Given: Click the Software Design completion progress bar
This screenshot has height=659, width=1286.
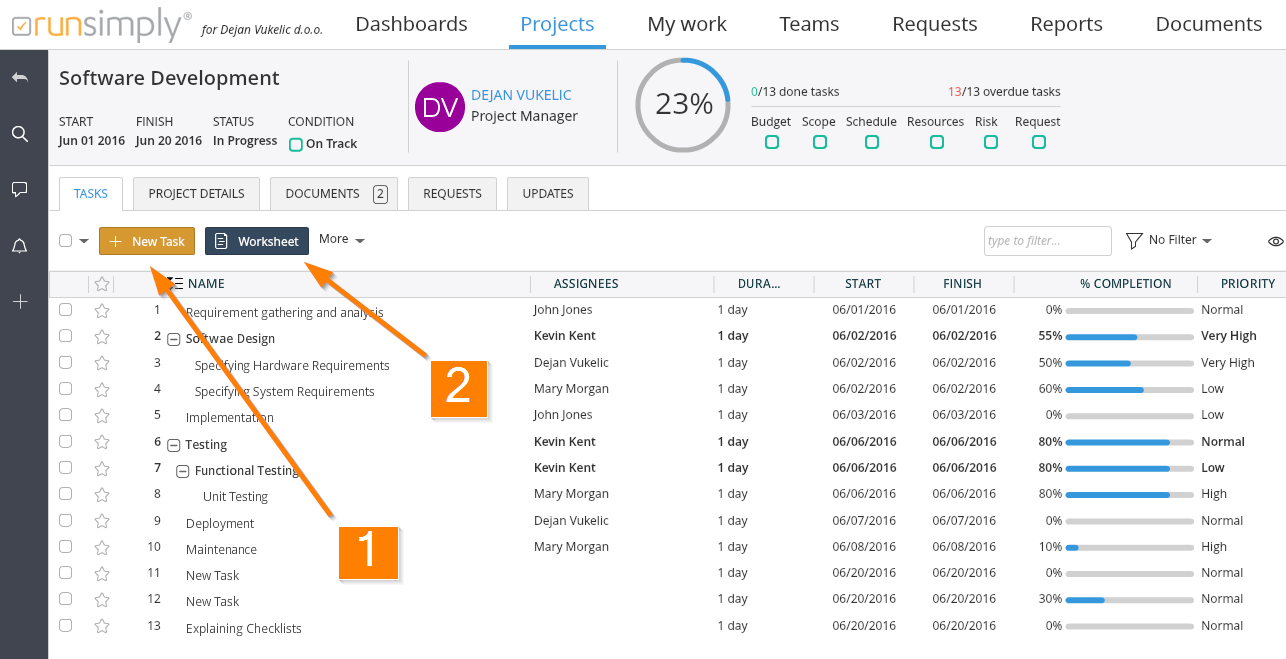Looking at the screenshot, I should click(1129, 337).
